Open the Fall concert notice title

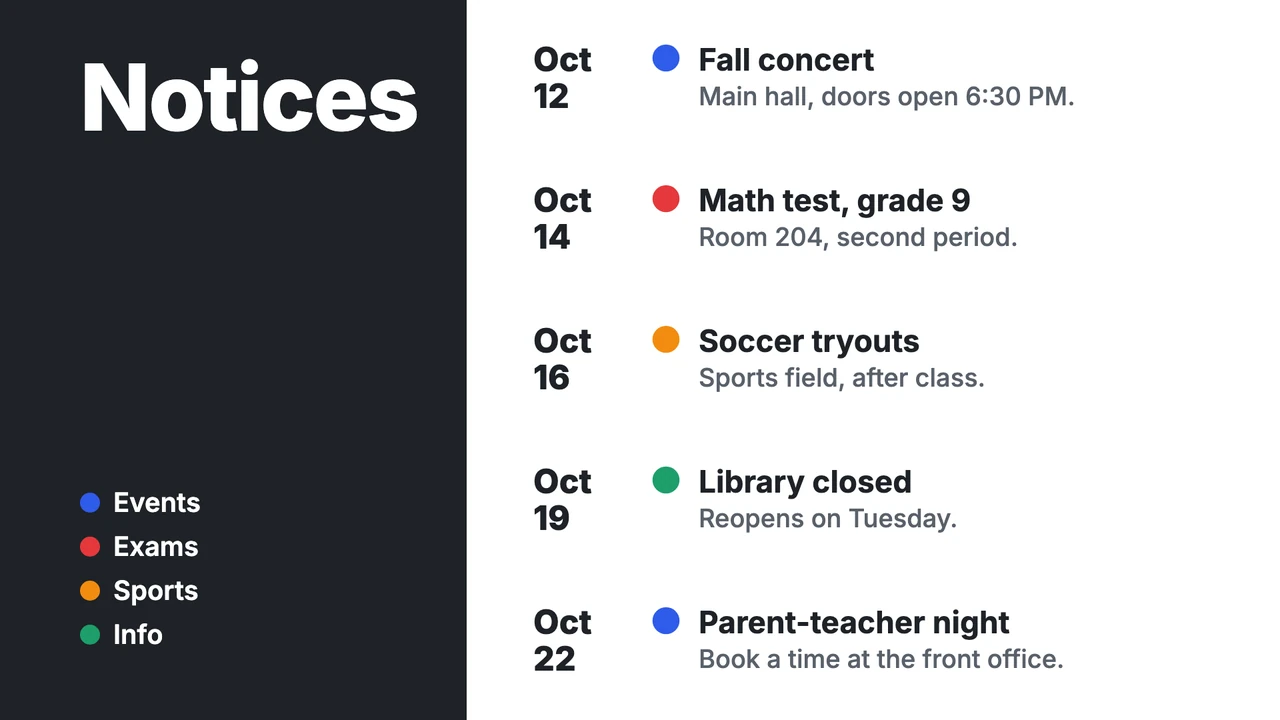click(786, 60)
